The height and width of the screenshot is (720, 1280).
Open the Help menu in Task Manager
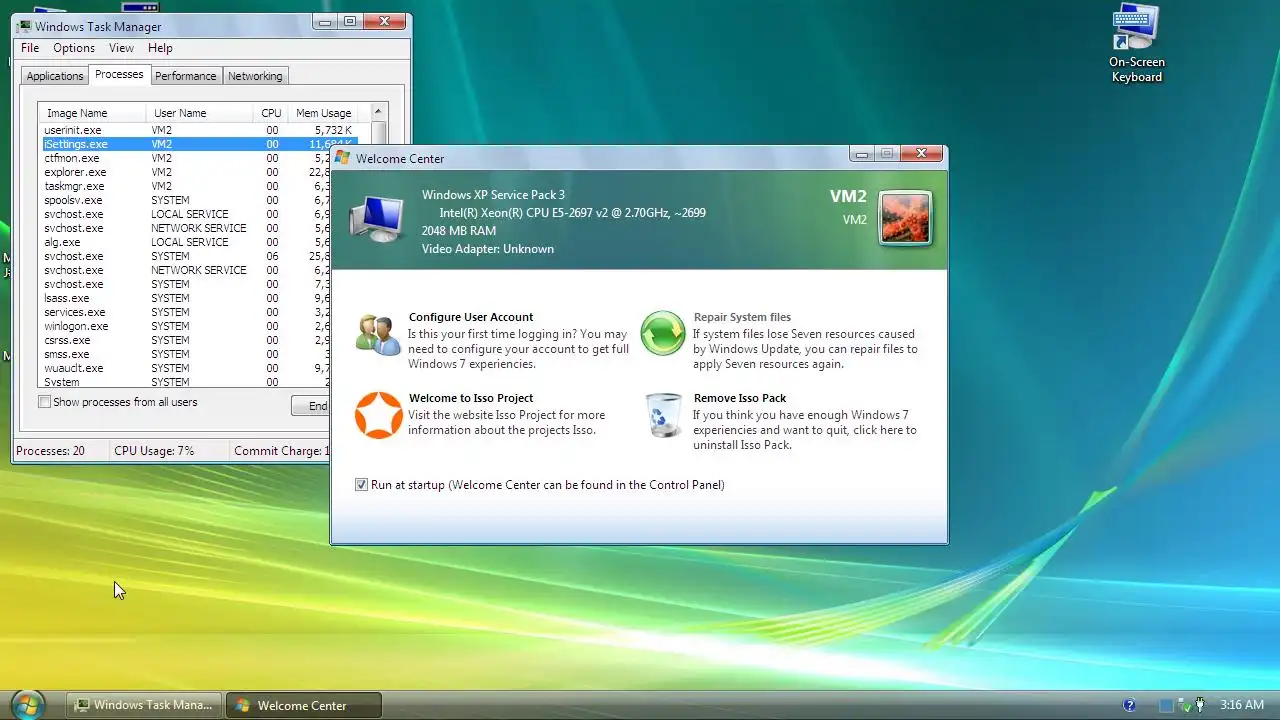click(160, 48)
